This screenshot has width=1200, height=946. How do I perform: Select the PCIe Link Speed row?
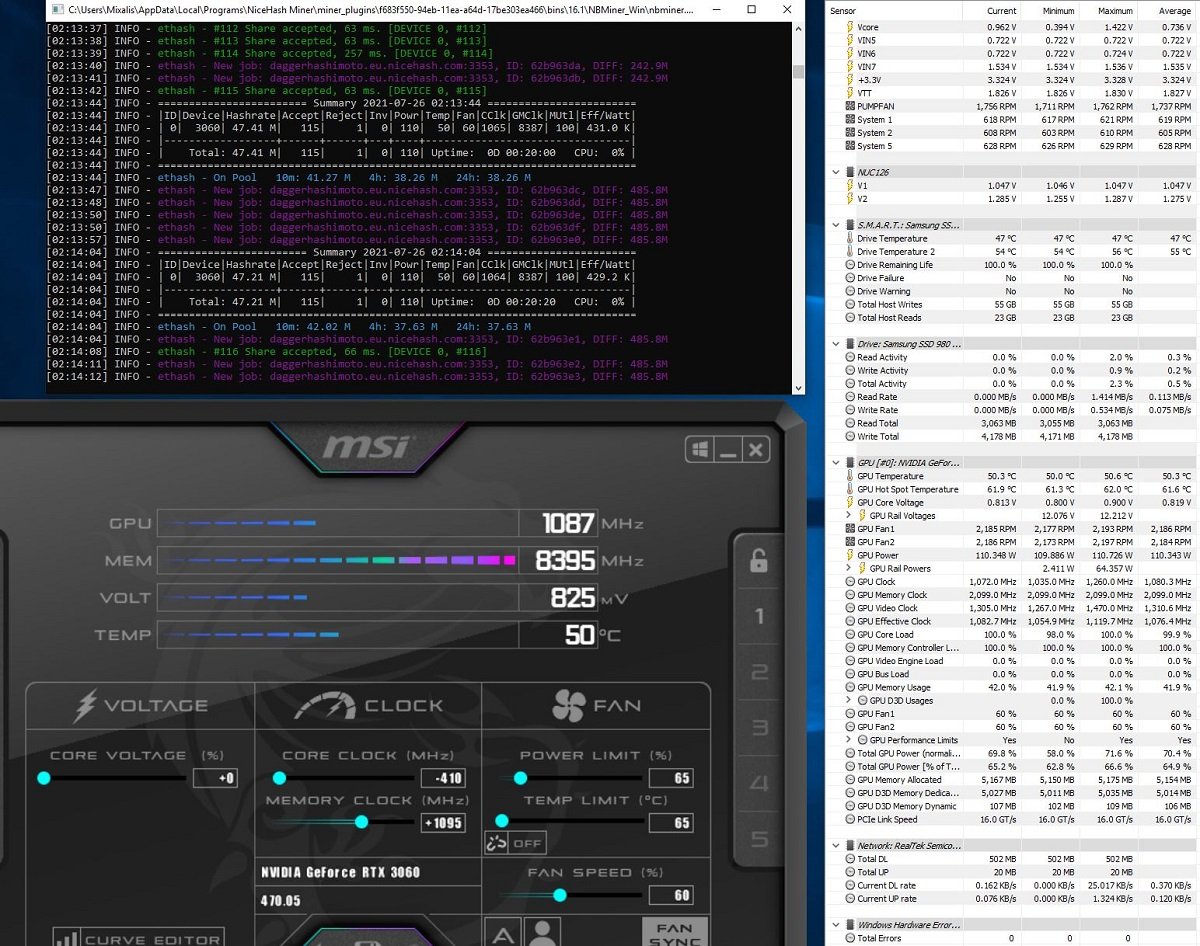pyautogui.click(x=1013, y=819)
